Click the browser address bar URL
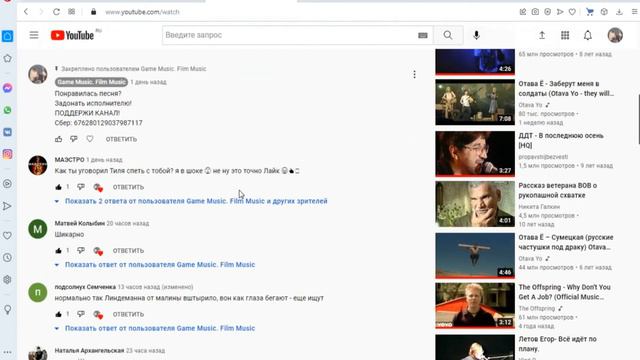The height and width of the screenshot is (360, 640). coord(142,12)
